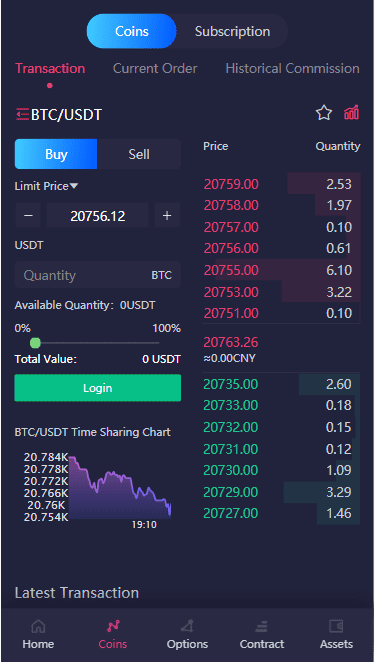Open Contract from bottom navigation
This screenshot has width=375, height=662.
coord(262,635)
